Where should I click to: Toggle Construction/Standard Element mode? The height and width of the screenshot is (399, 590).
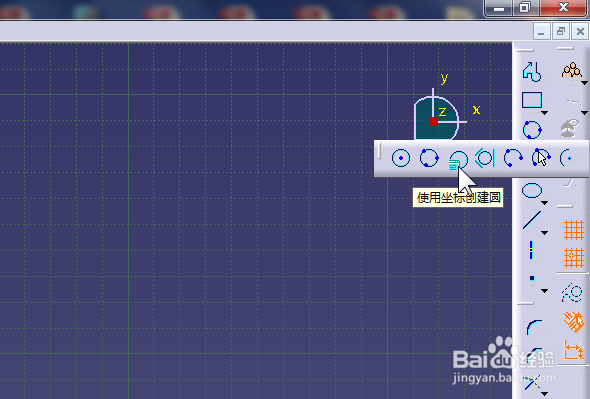[x=572, y=293]
